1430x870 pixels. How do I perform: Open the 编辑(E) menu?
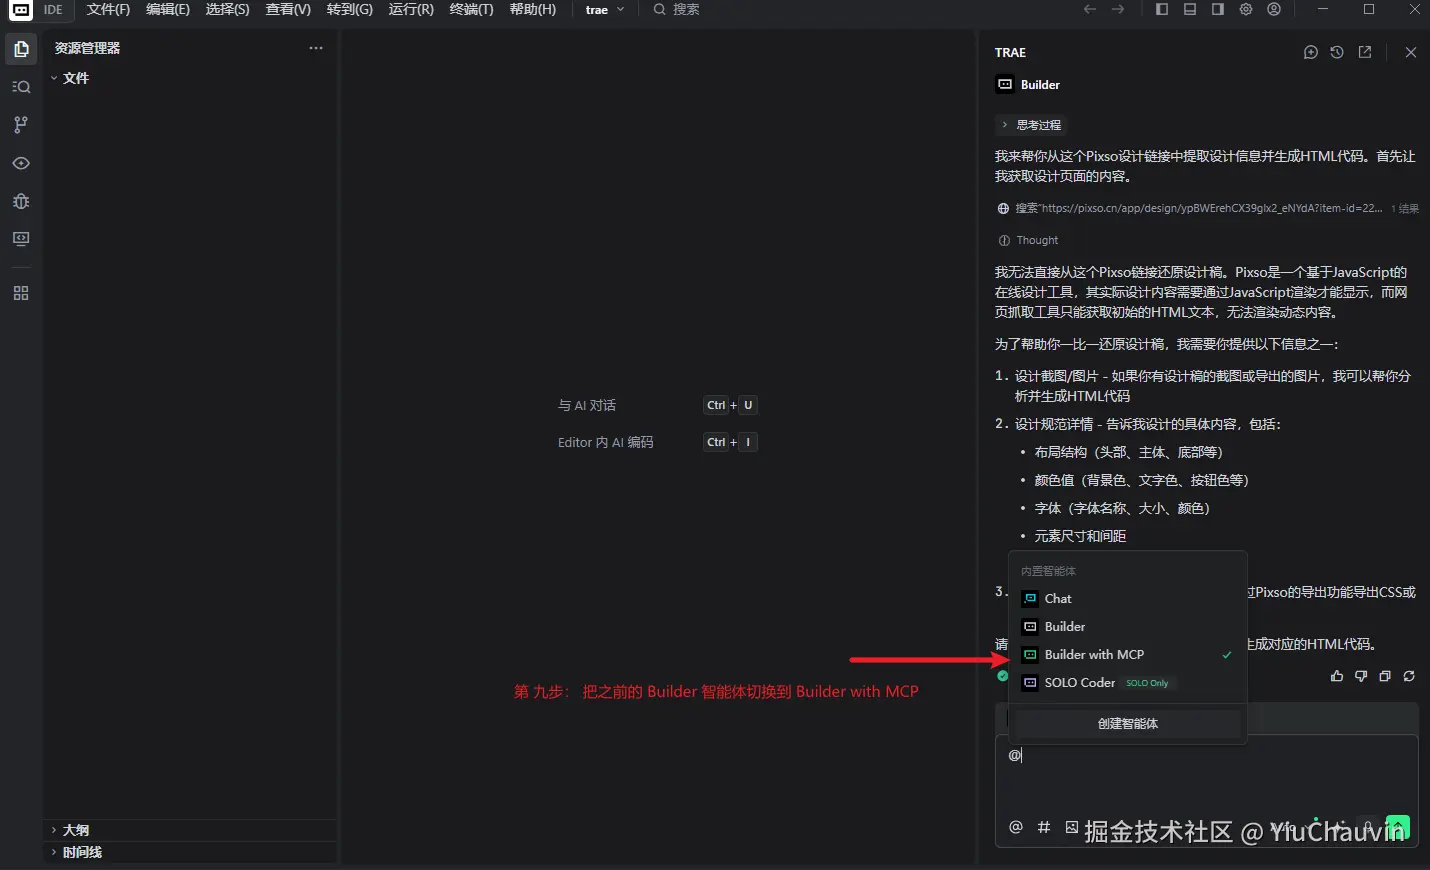167,9
